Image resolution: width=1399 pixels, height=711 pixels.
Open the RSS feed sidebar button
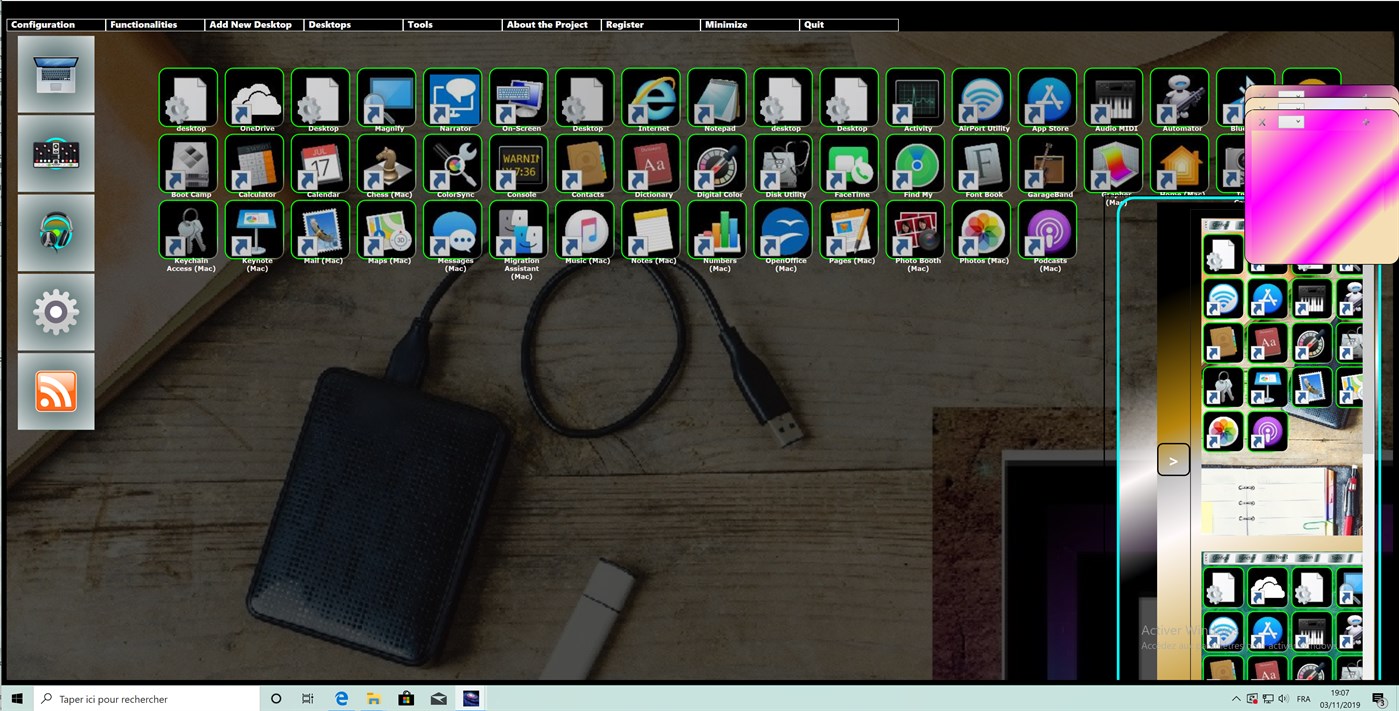tap(56, 391)
